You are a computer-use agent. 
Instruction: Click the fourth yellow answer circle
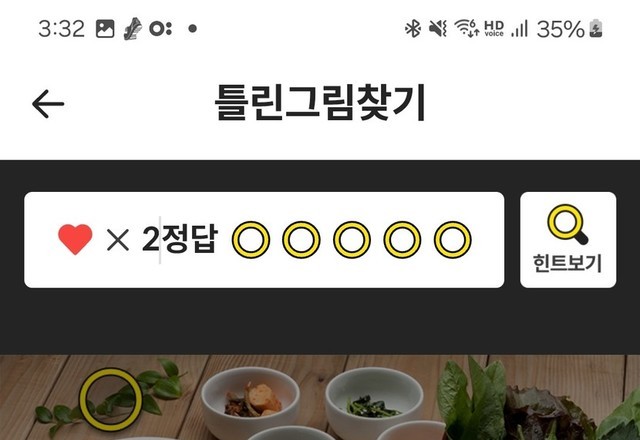(402, 240)
